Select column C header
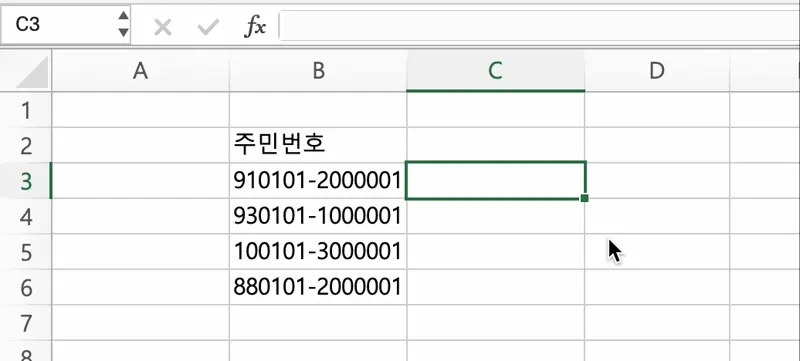The image size is (800, 361). point(495,71)
